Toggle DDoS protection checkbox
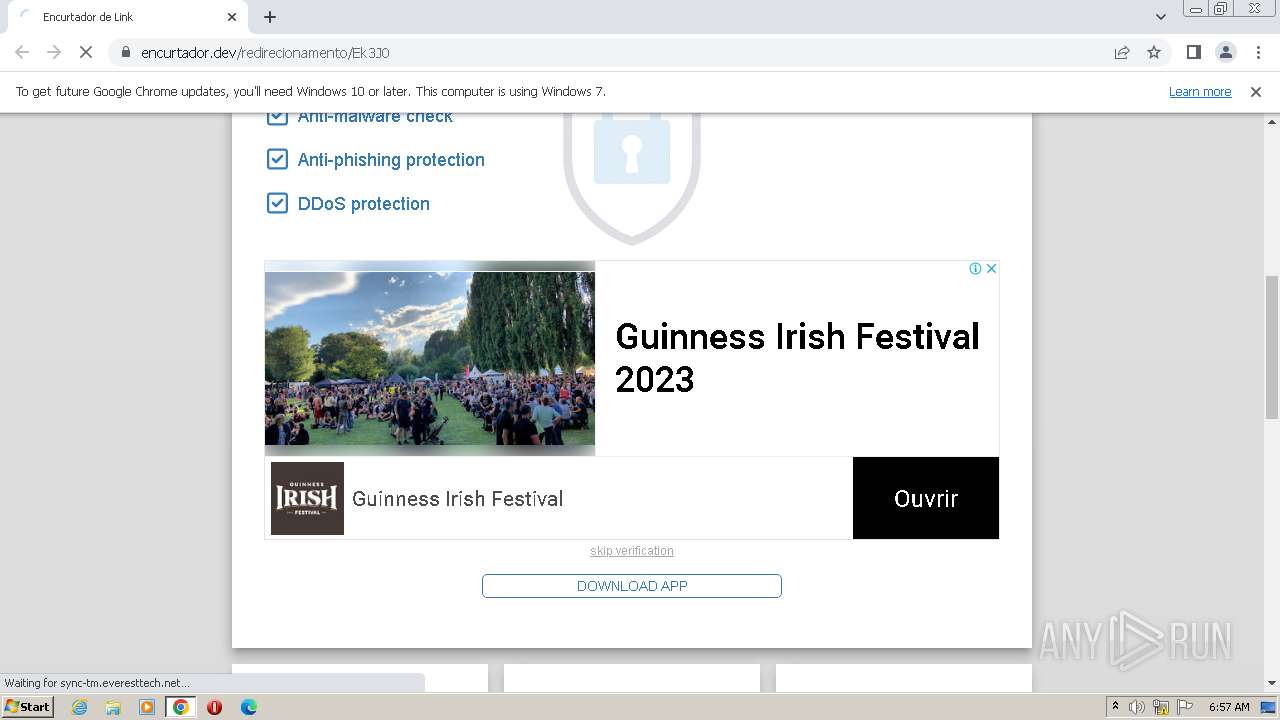 (x=277, y=203)
